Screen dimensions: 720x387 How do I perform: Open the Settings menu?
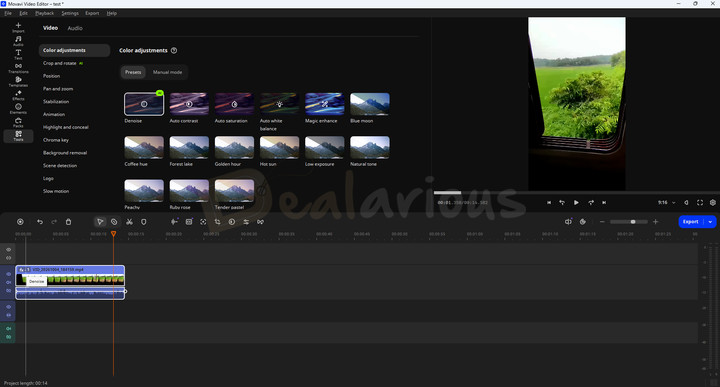[x=70, y=13]
